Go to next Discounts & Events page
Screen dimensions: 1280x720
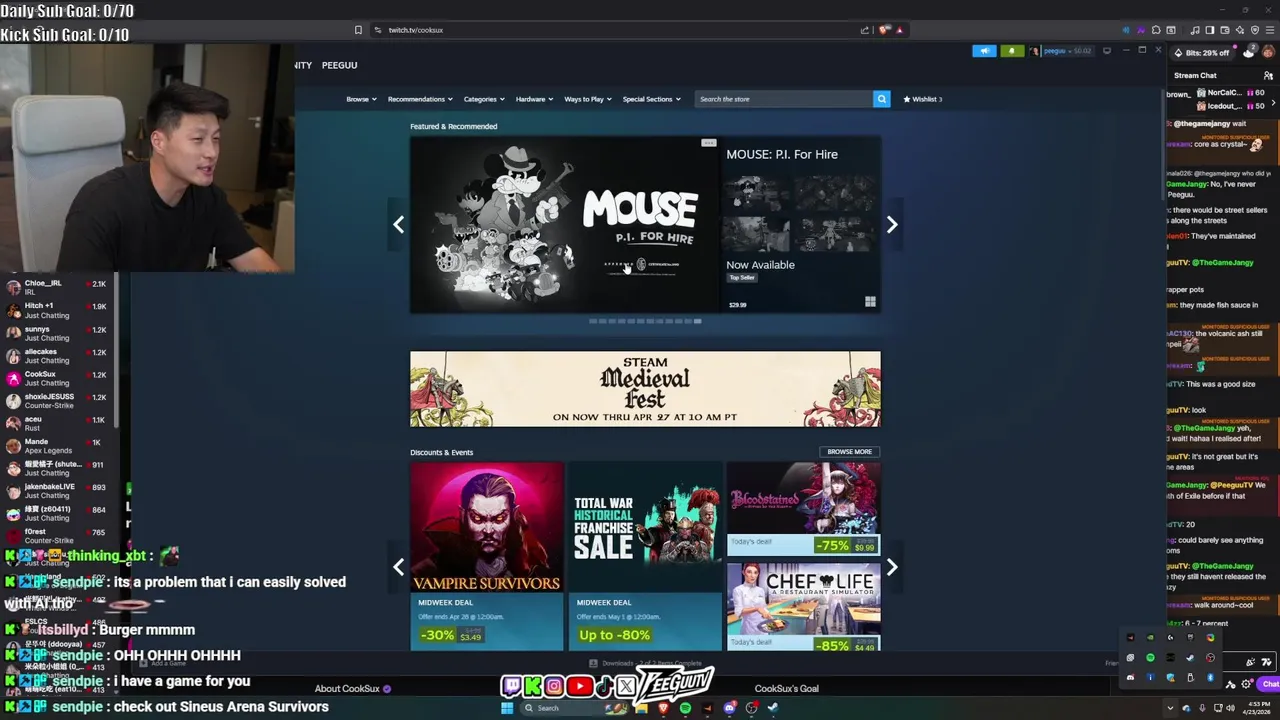pyautogui.click(x=892, y=567)
